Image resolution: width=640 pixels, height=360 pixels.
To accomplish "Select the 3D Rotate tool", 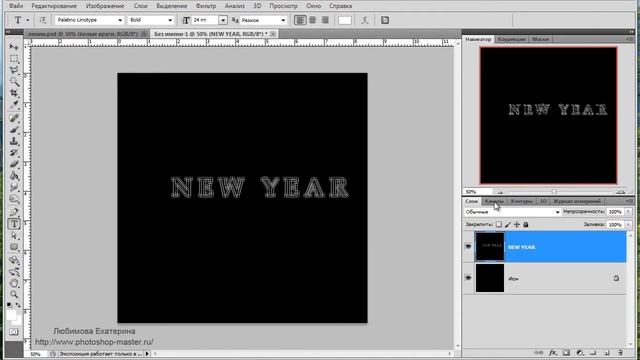I will click(14, 260).
